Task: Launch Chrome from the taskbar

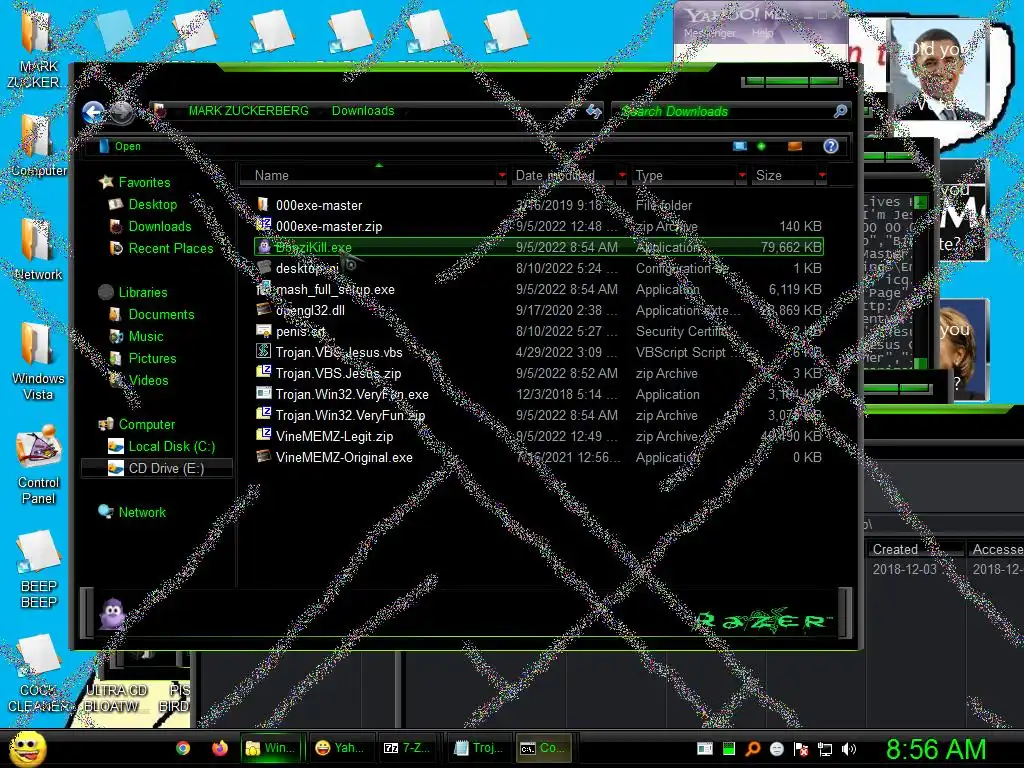Action: (x=183, y=748)
